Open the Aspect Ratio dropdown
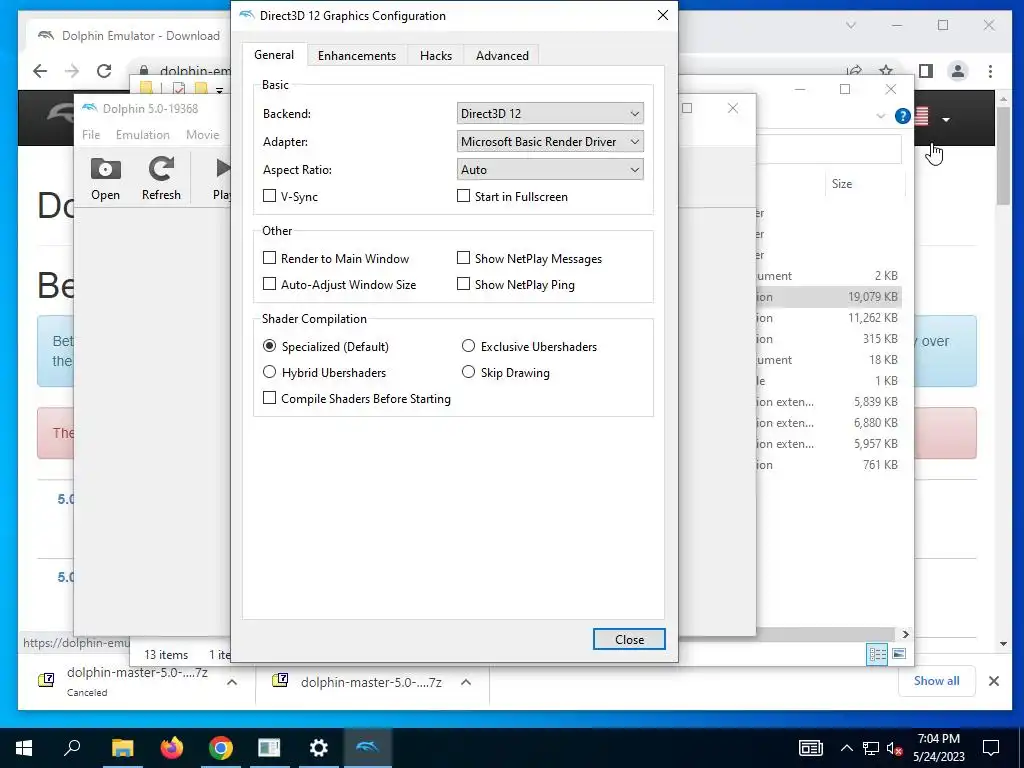The width and height of the screenshot is (1024, 768). [550, 170]
